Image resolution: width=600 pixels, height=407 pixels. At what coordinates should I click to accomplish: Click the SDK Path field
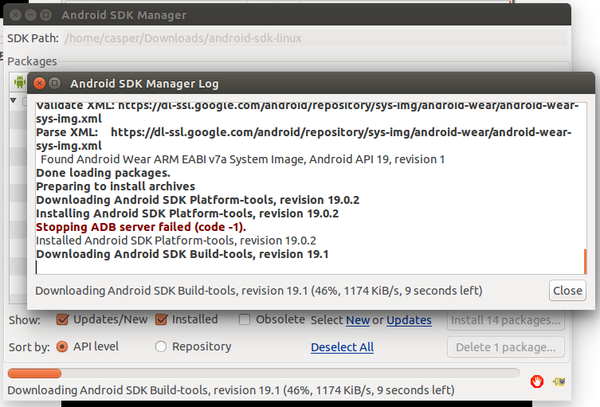point(315,38)
